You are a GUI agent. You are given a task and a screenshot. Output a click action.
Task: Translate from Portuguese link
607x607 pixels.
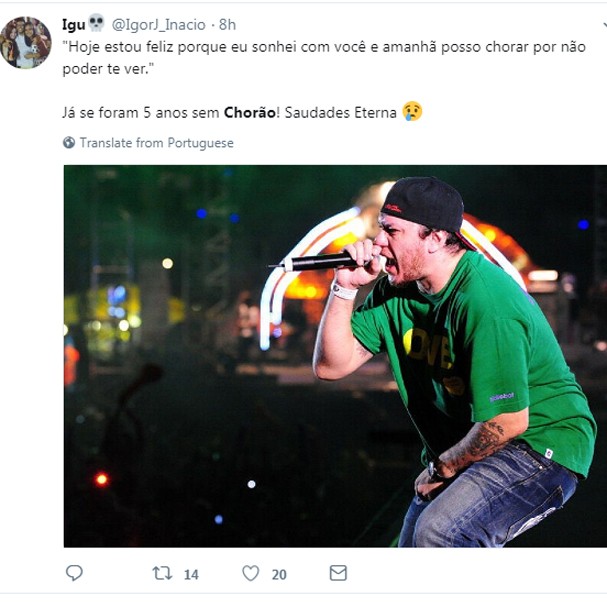pos(156,143)
